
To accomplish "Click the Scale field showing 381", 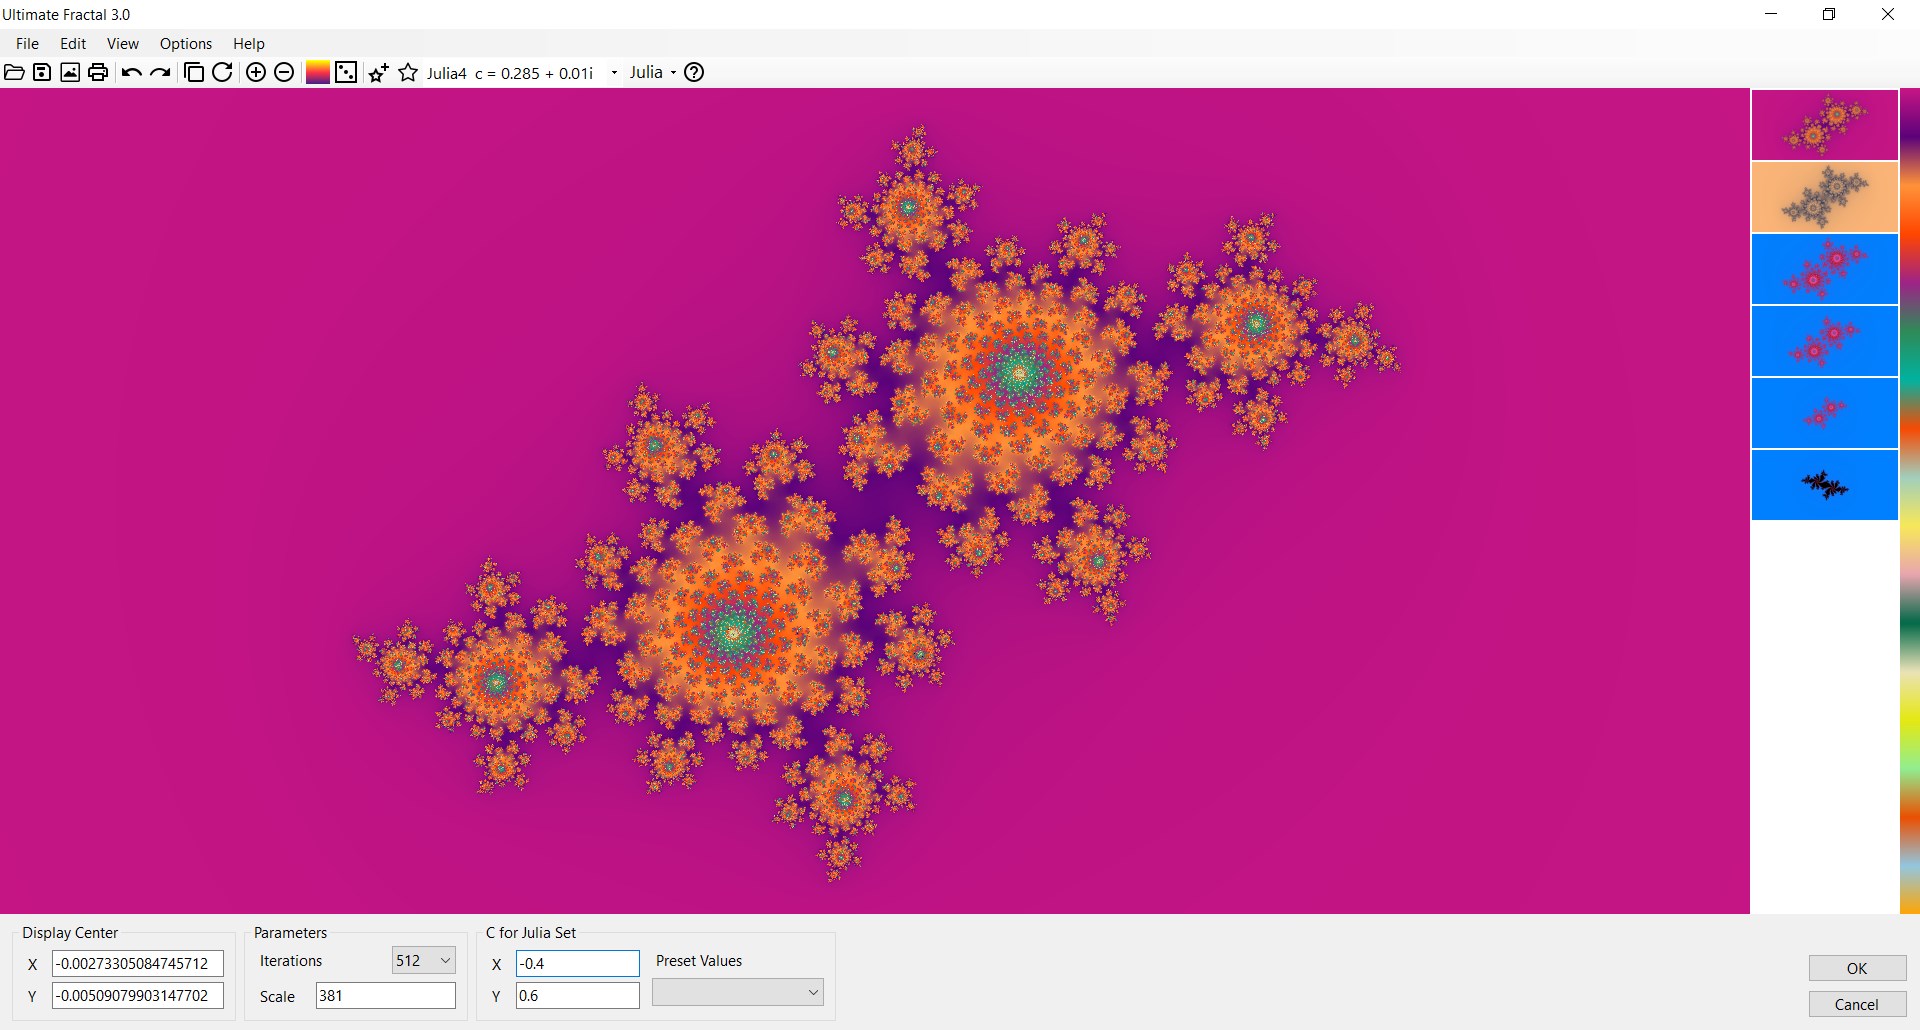I will pyautogui.click(x=386, y=996).
